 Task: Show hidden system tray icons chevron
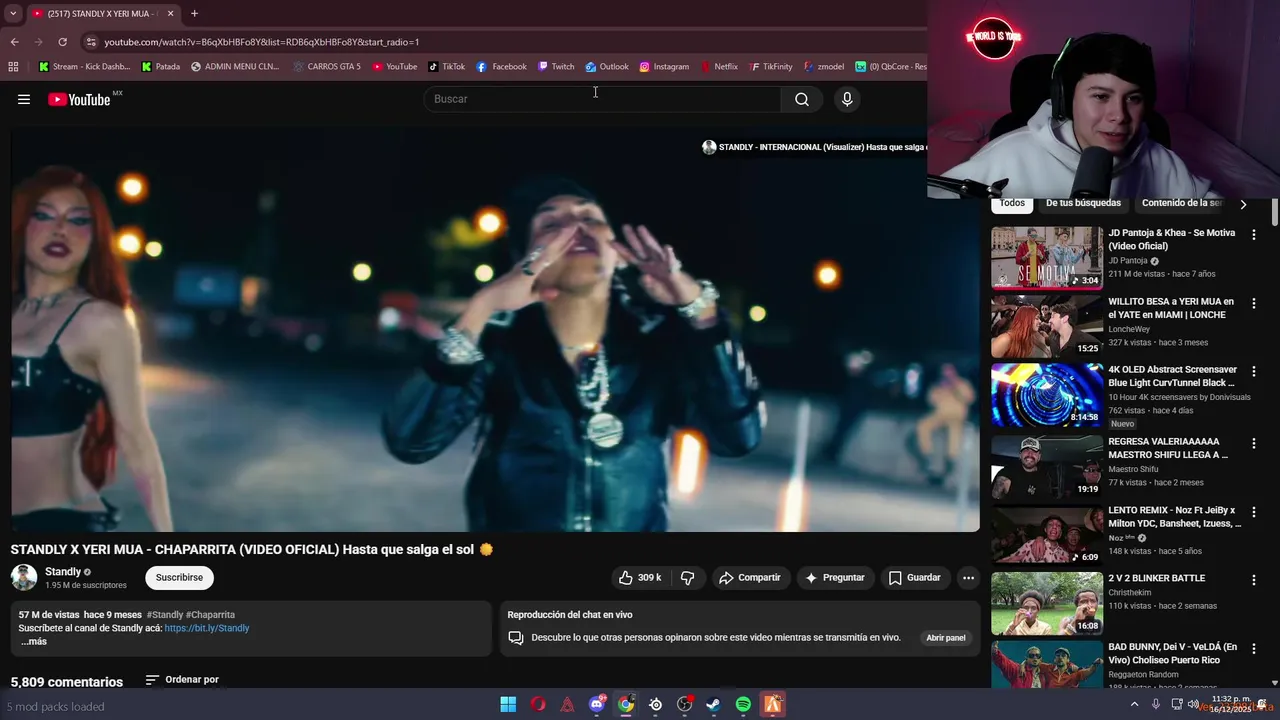pyautogui.click(x=1135, y=705)
